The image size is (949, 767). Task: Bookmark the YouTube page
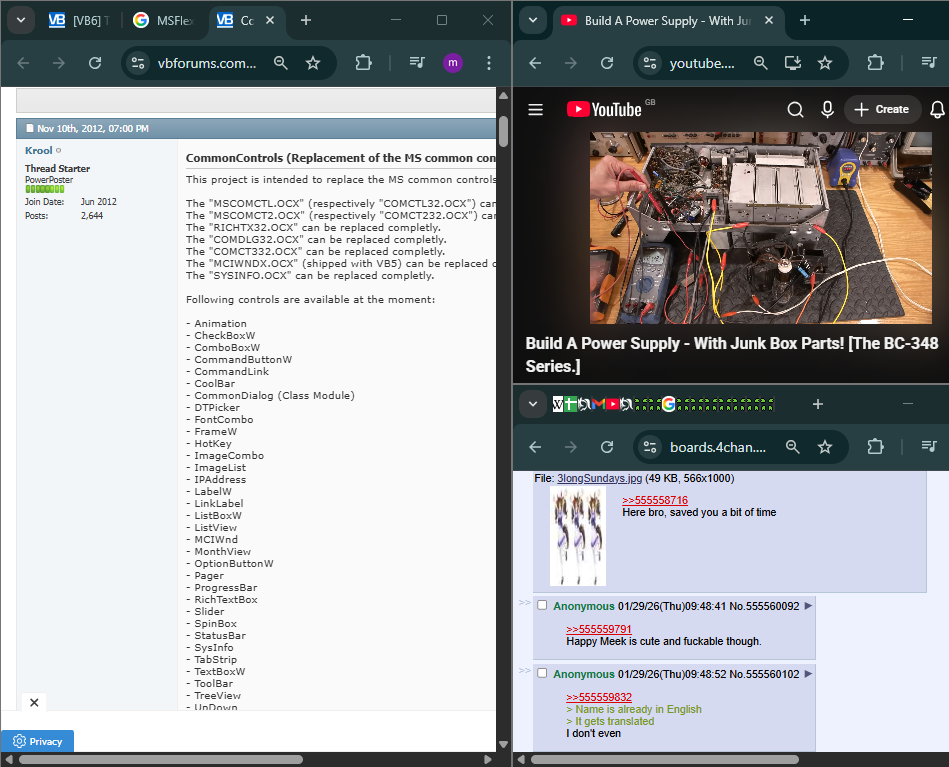[825, 63]
